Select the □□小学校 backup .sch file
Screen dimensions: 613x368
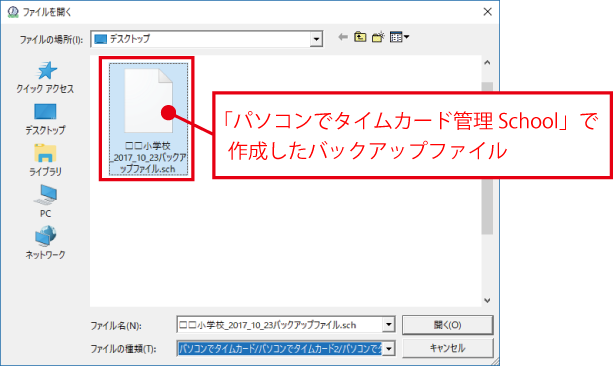tap(148, 119)
